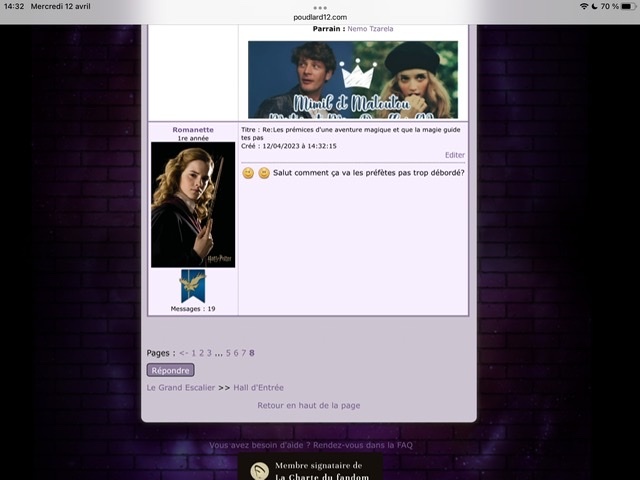Open the Editer link on Romanette's post

click(x=455, y=155)
